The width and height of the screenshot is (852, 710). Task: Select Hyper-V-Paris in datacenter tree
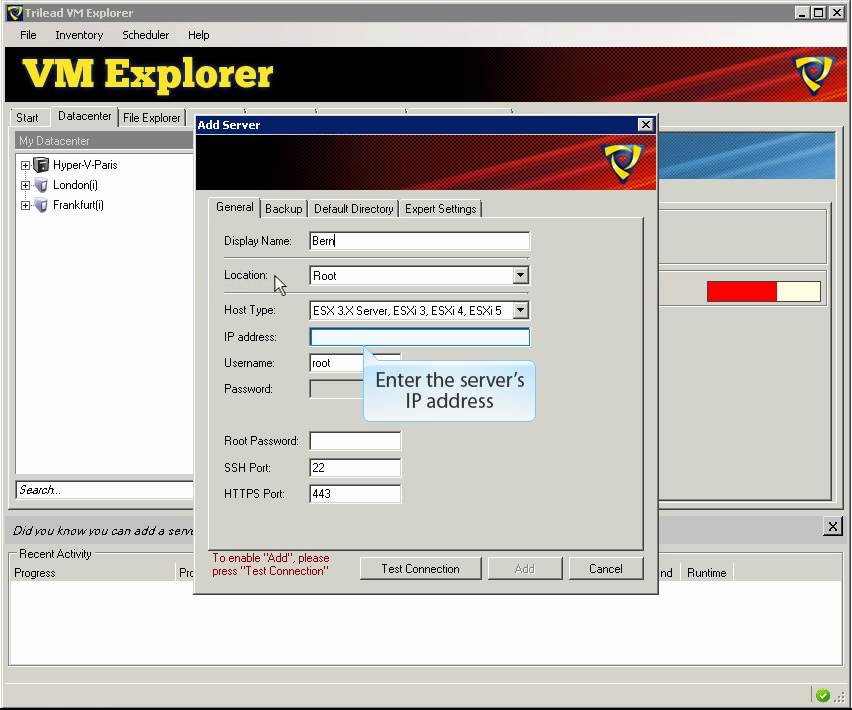pos(85,165)
